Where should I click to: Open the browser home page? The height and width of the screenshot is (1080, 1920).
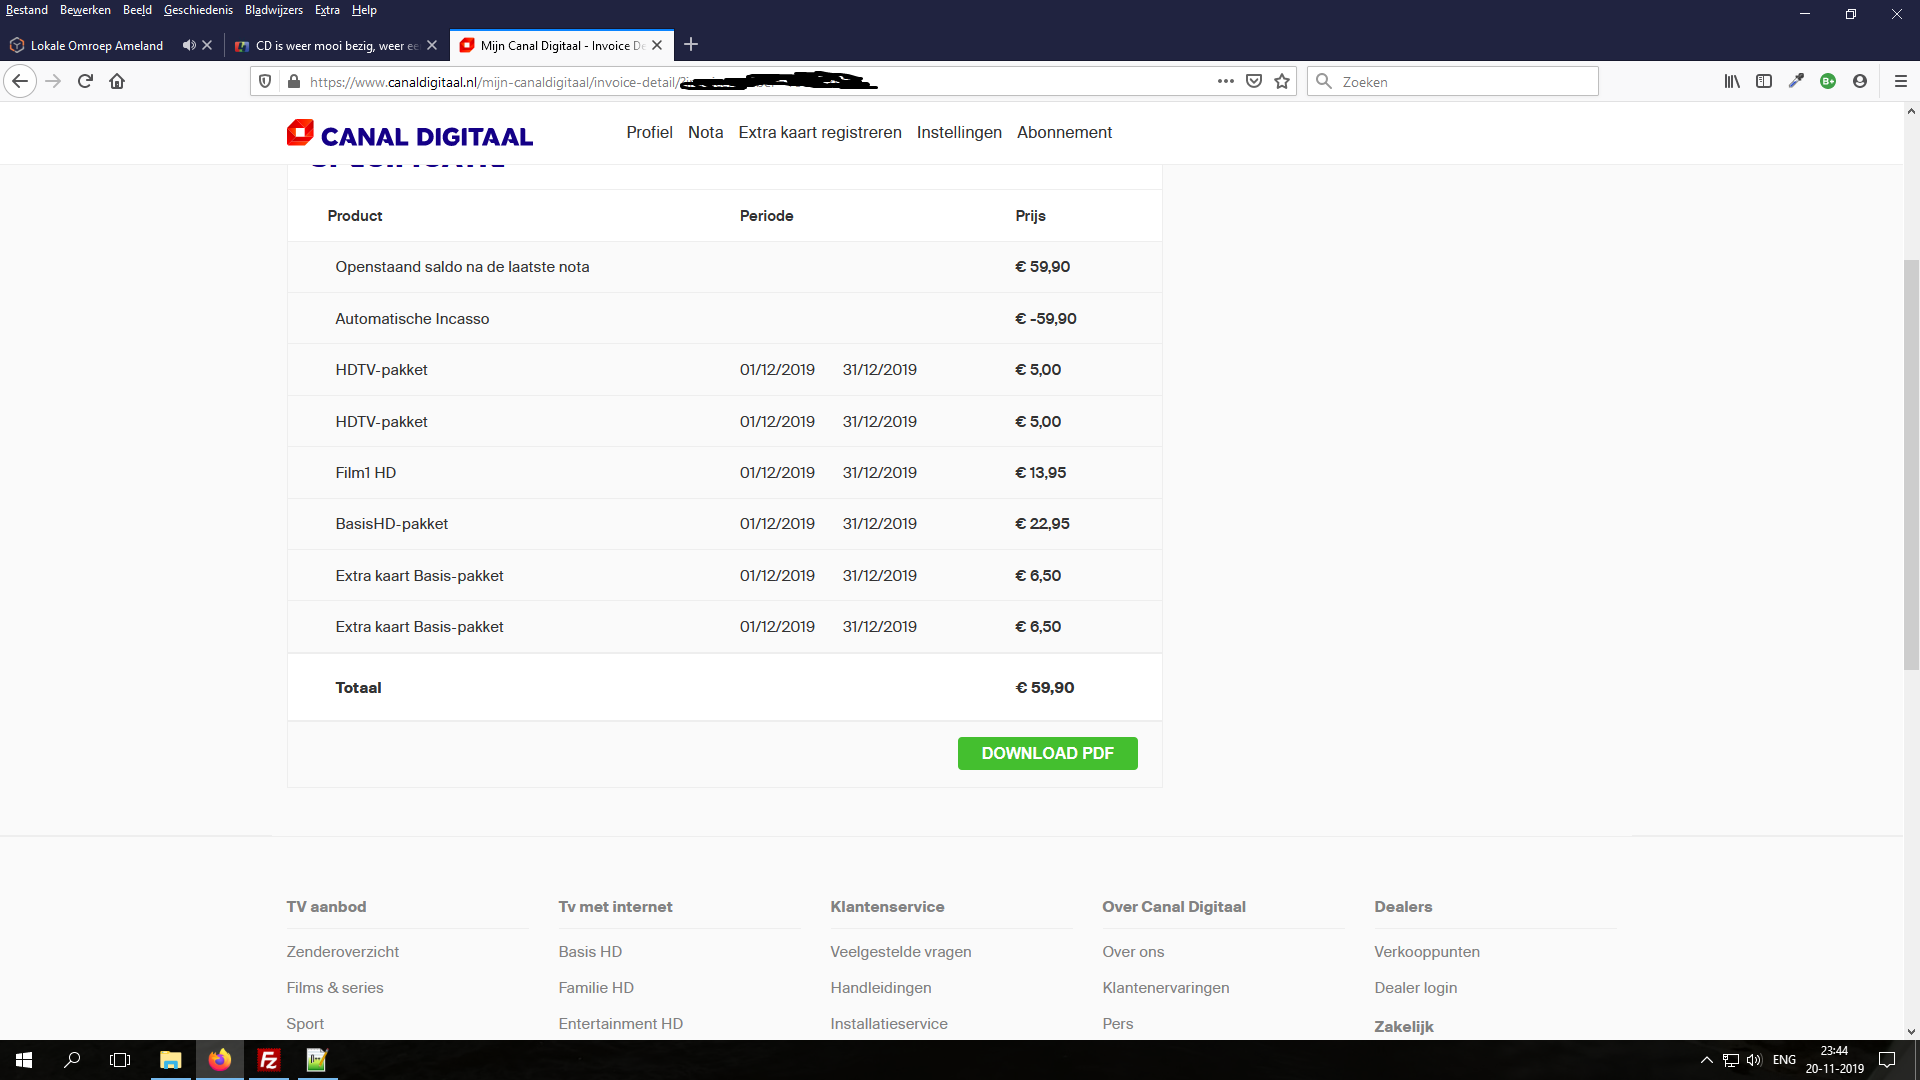tap(117, 81)
